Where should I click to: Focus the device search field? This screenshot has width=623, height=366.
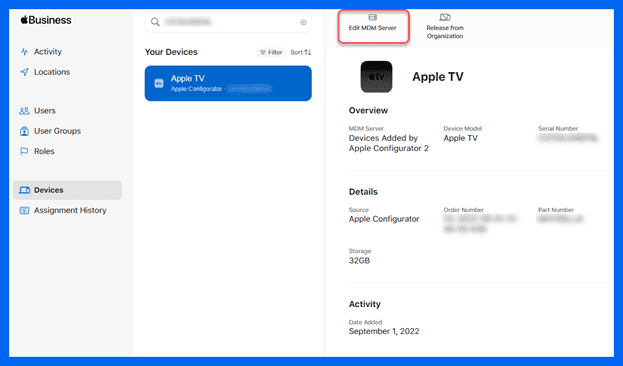[x=228, y=22]
